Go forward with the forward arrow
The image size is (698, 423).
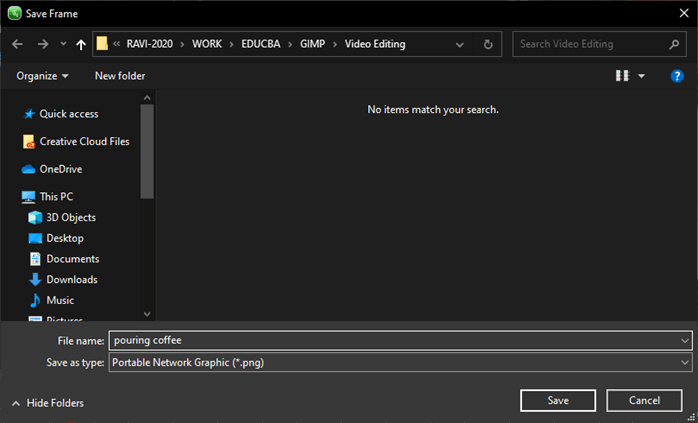[x=43, y=44]
